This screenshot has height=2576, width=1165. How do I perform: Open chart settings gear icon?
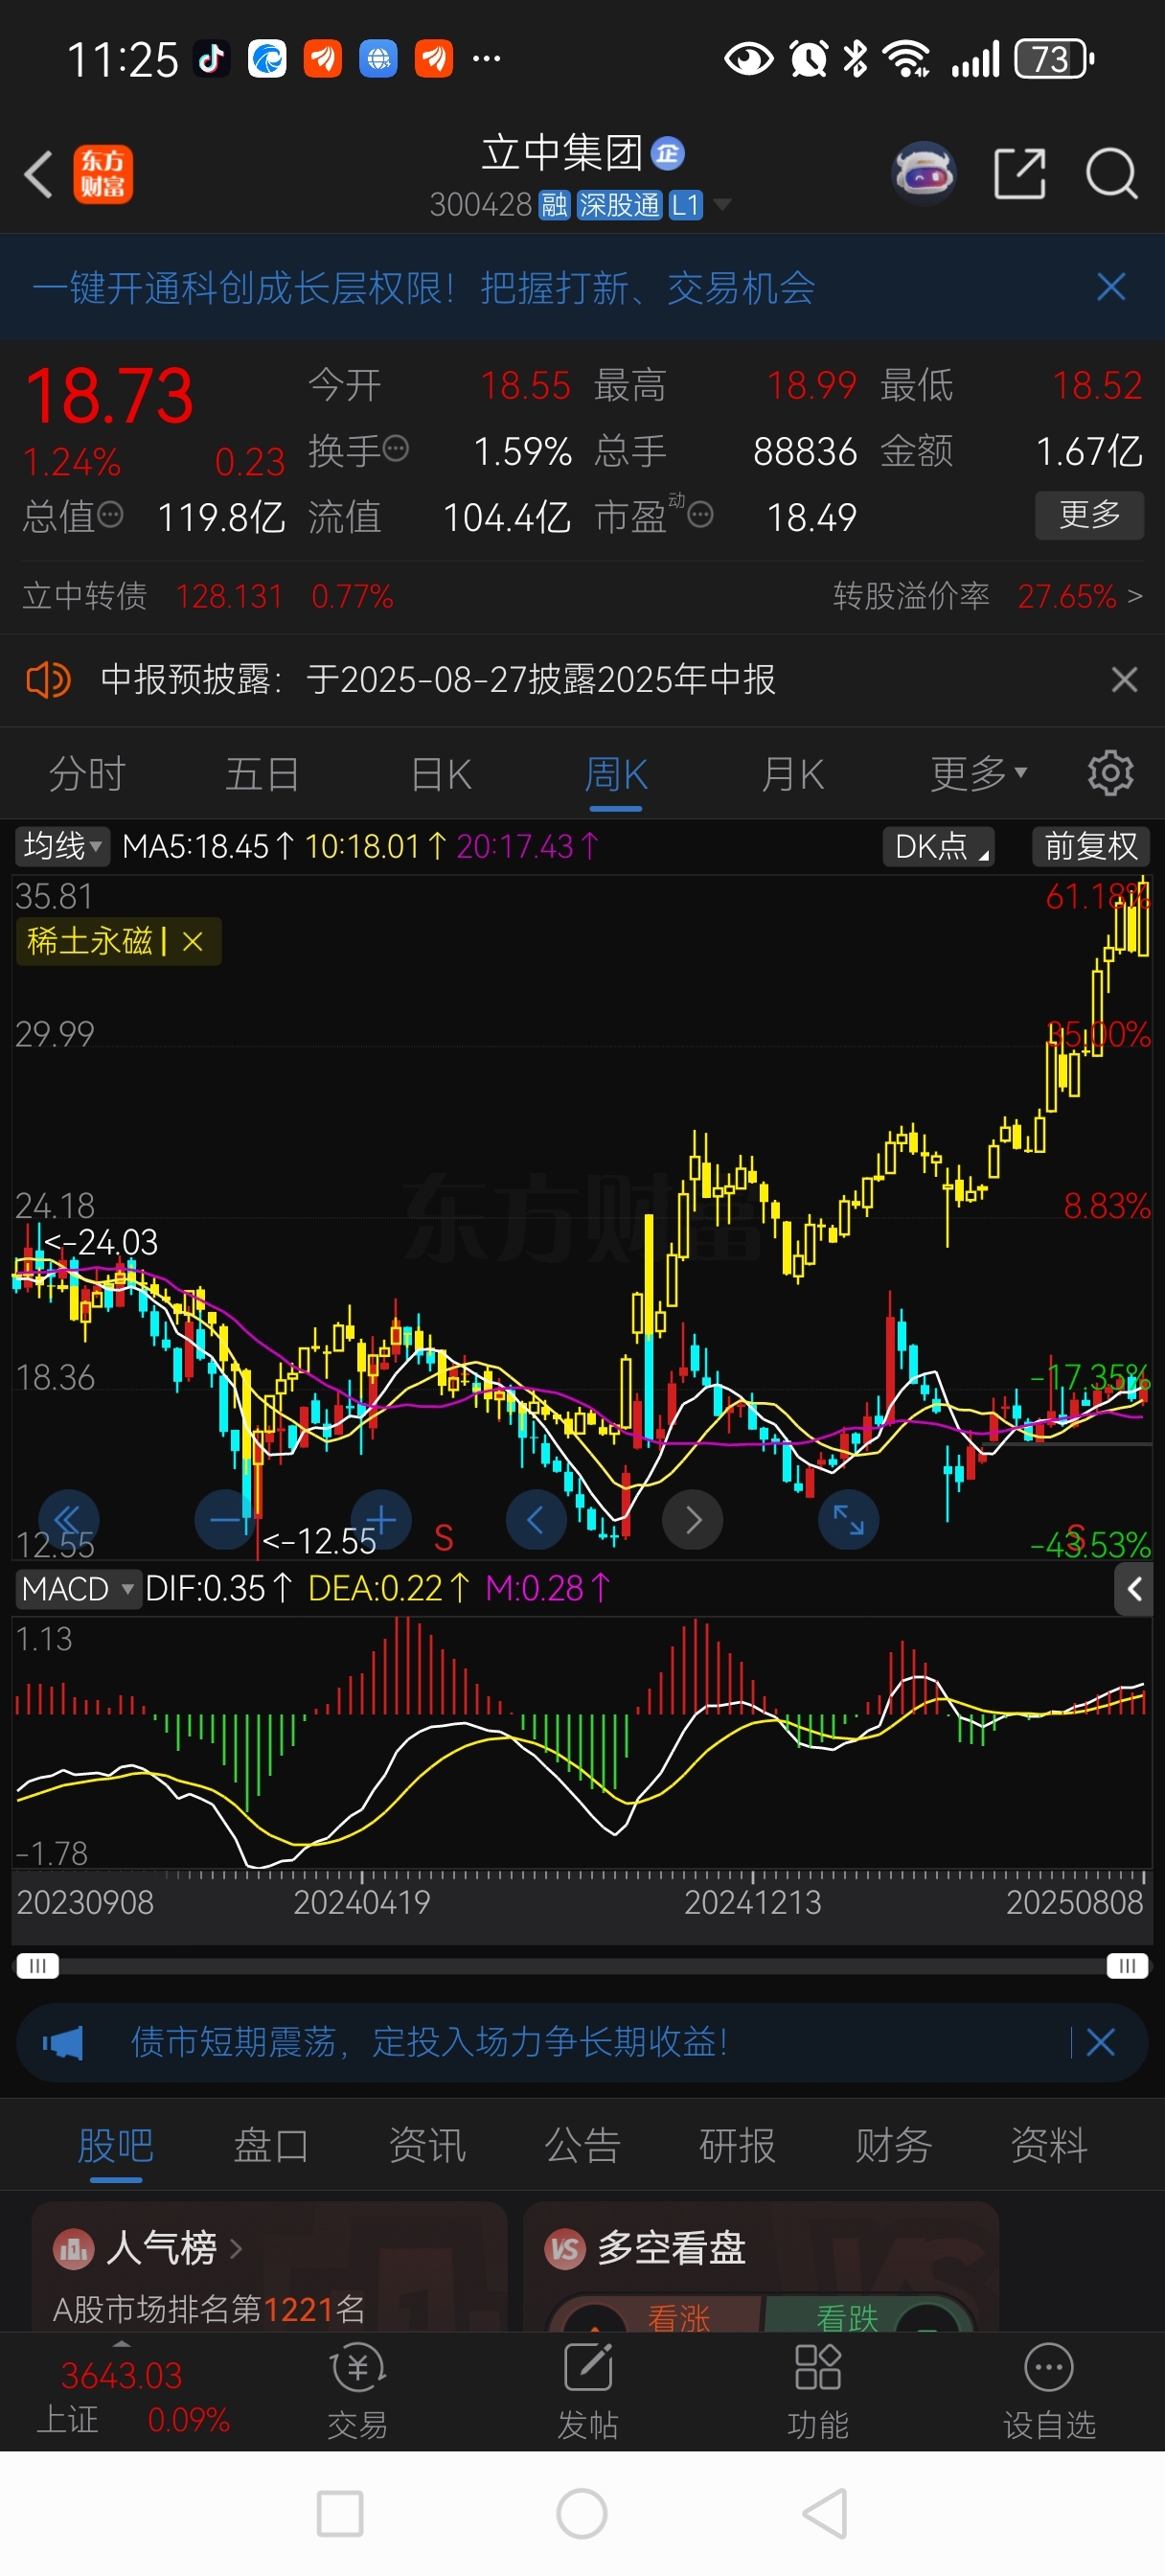(1110, 773)
